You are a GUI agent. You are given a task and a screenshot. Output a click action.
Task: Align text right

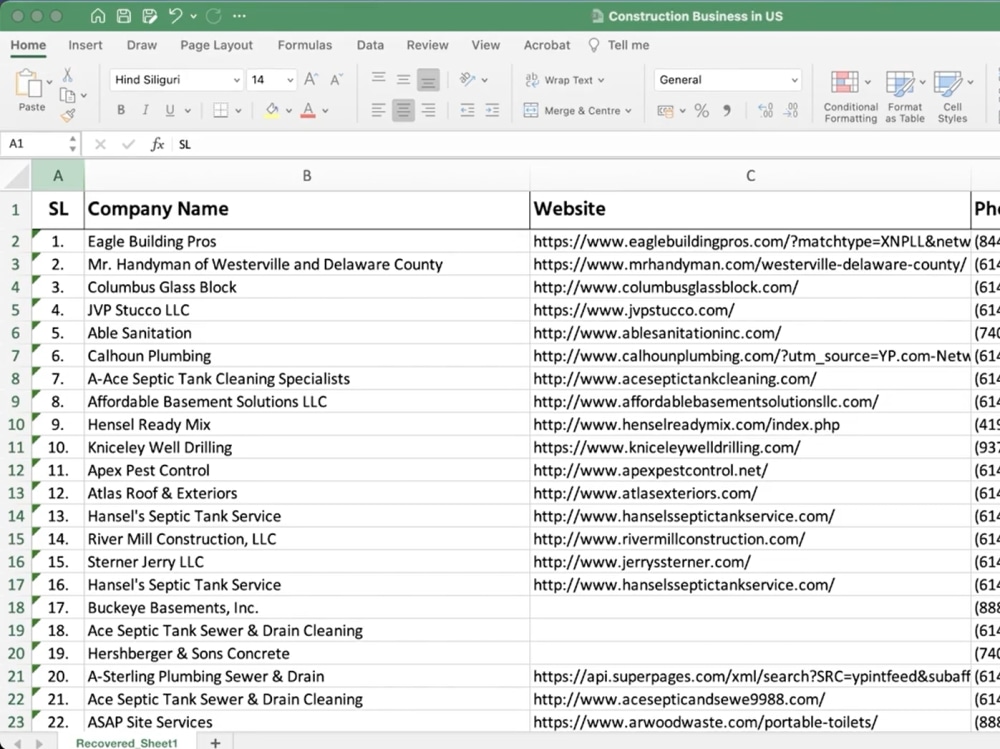click(428, 110)
